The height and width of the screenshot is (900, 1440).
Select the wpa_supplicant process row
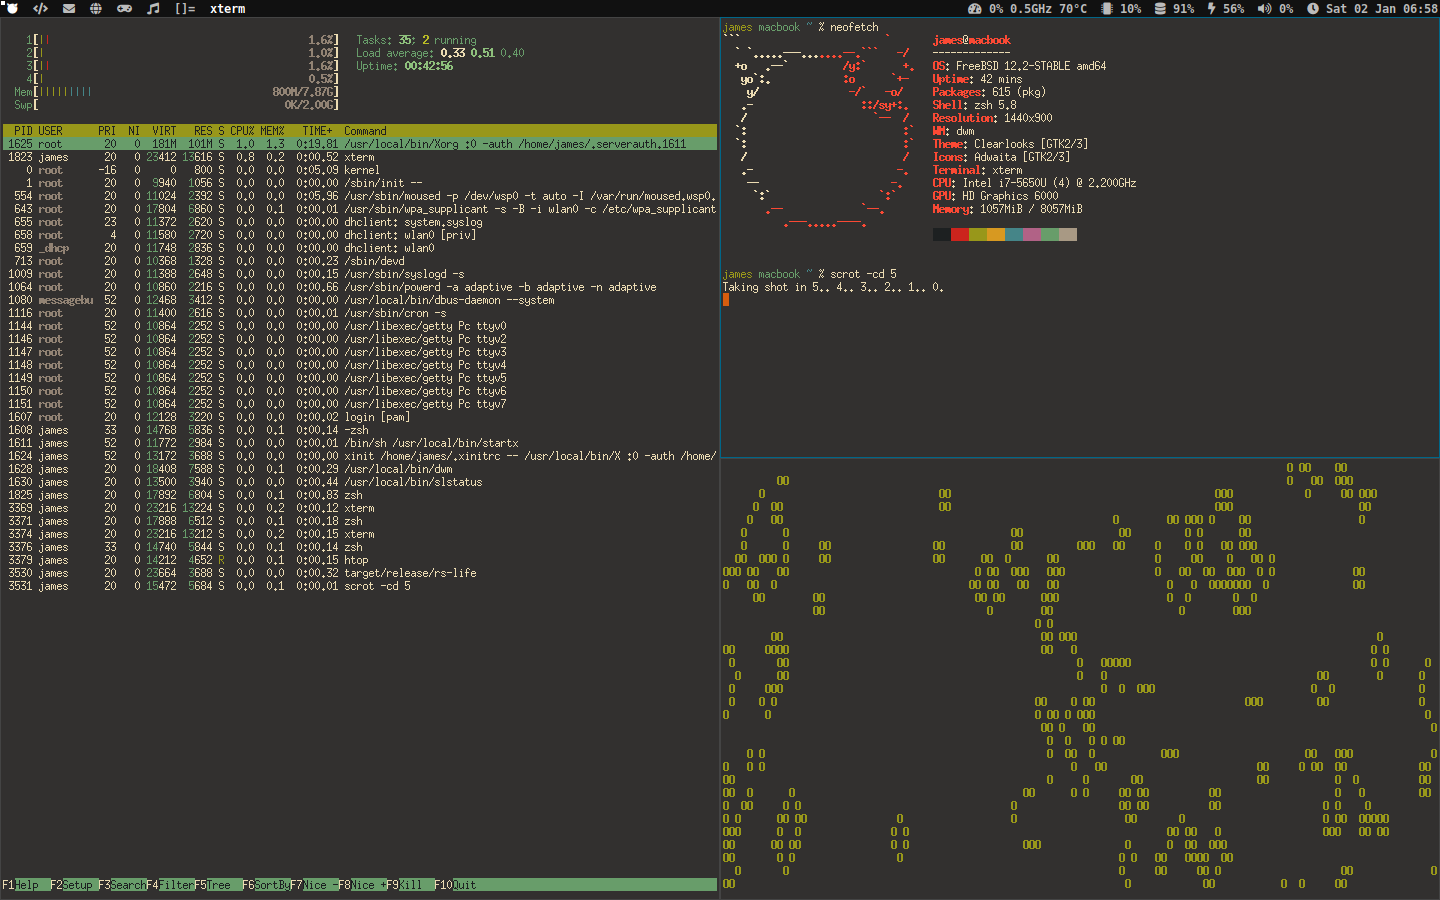click(x=360, y=209)
